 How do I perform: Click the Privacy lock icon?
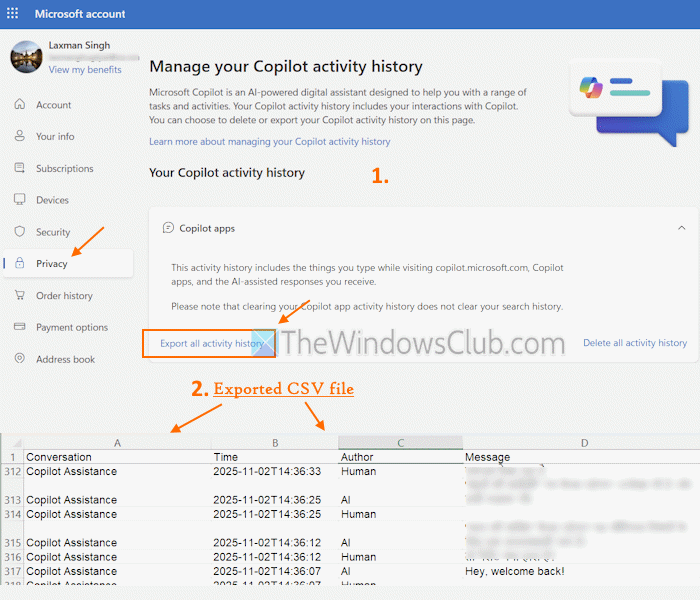tap(20, 263)
